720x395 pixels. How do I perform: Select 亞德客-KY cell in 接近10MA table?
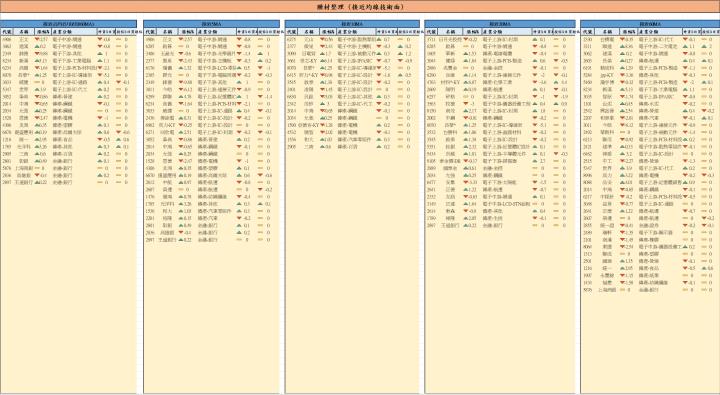pyautogui.click(x=308, y=125)
